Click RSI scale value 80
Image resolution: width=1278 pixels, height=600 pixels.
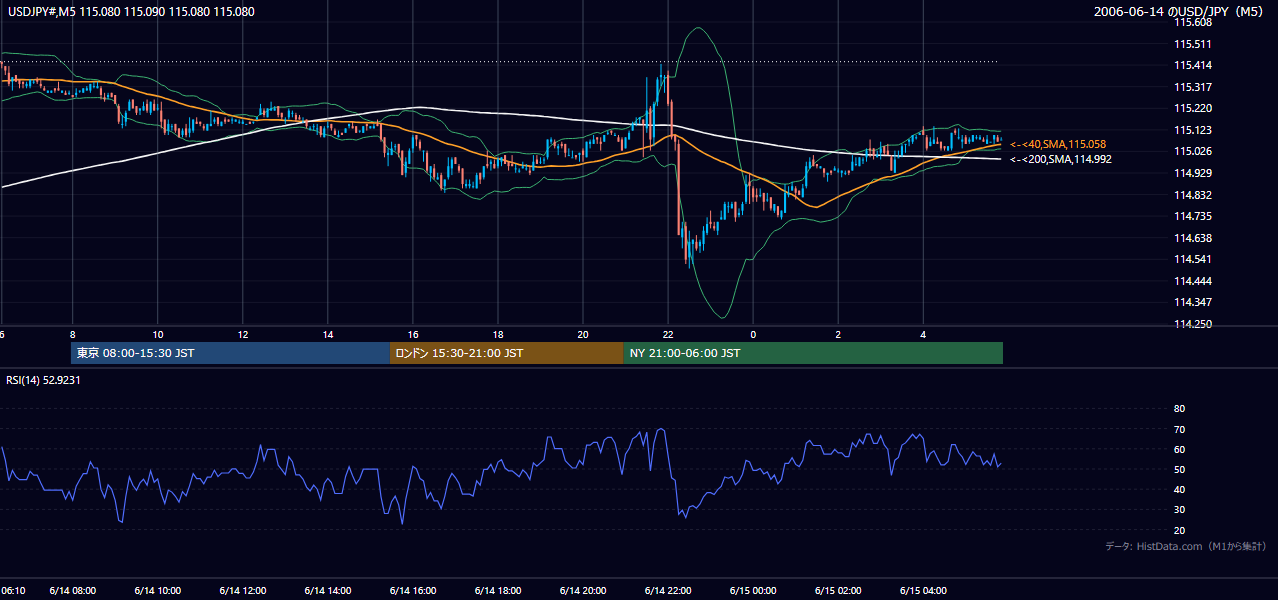click(x=1180, y=409)
